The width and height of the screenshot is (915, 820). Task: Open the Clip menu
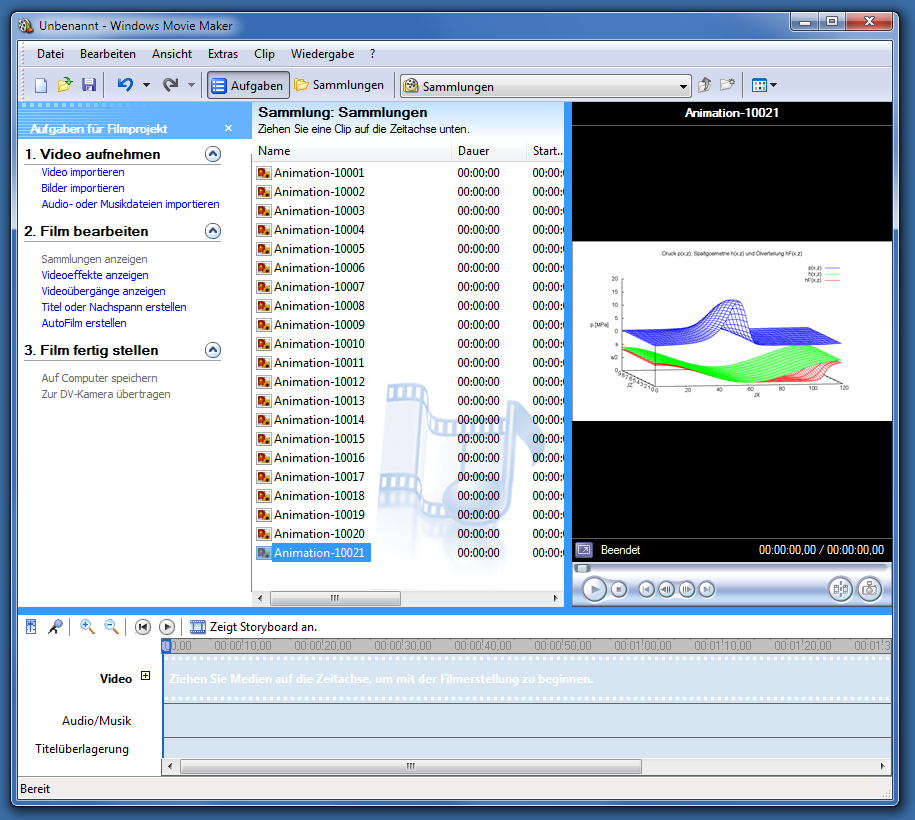[264, 54]
